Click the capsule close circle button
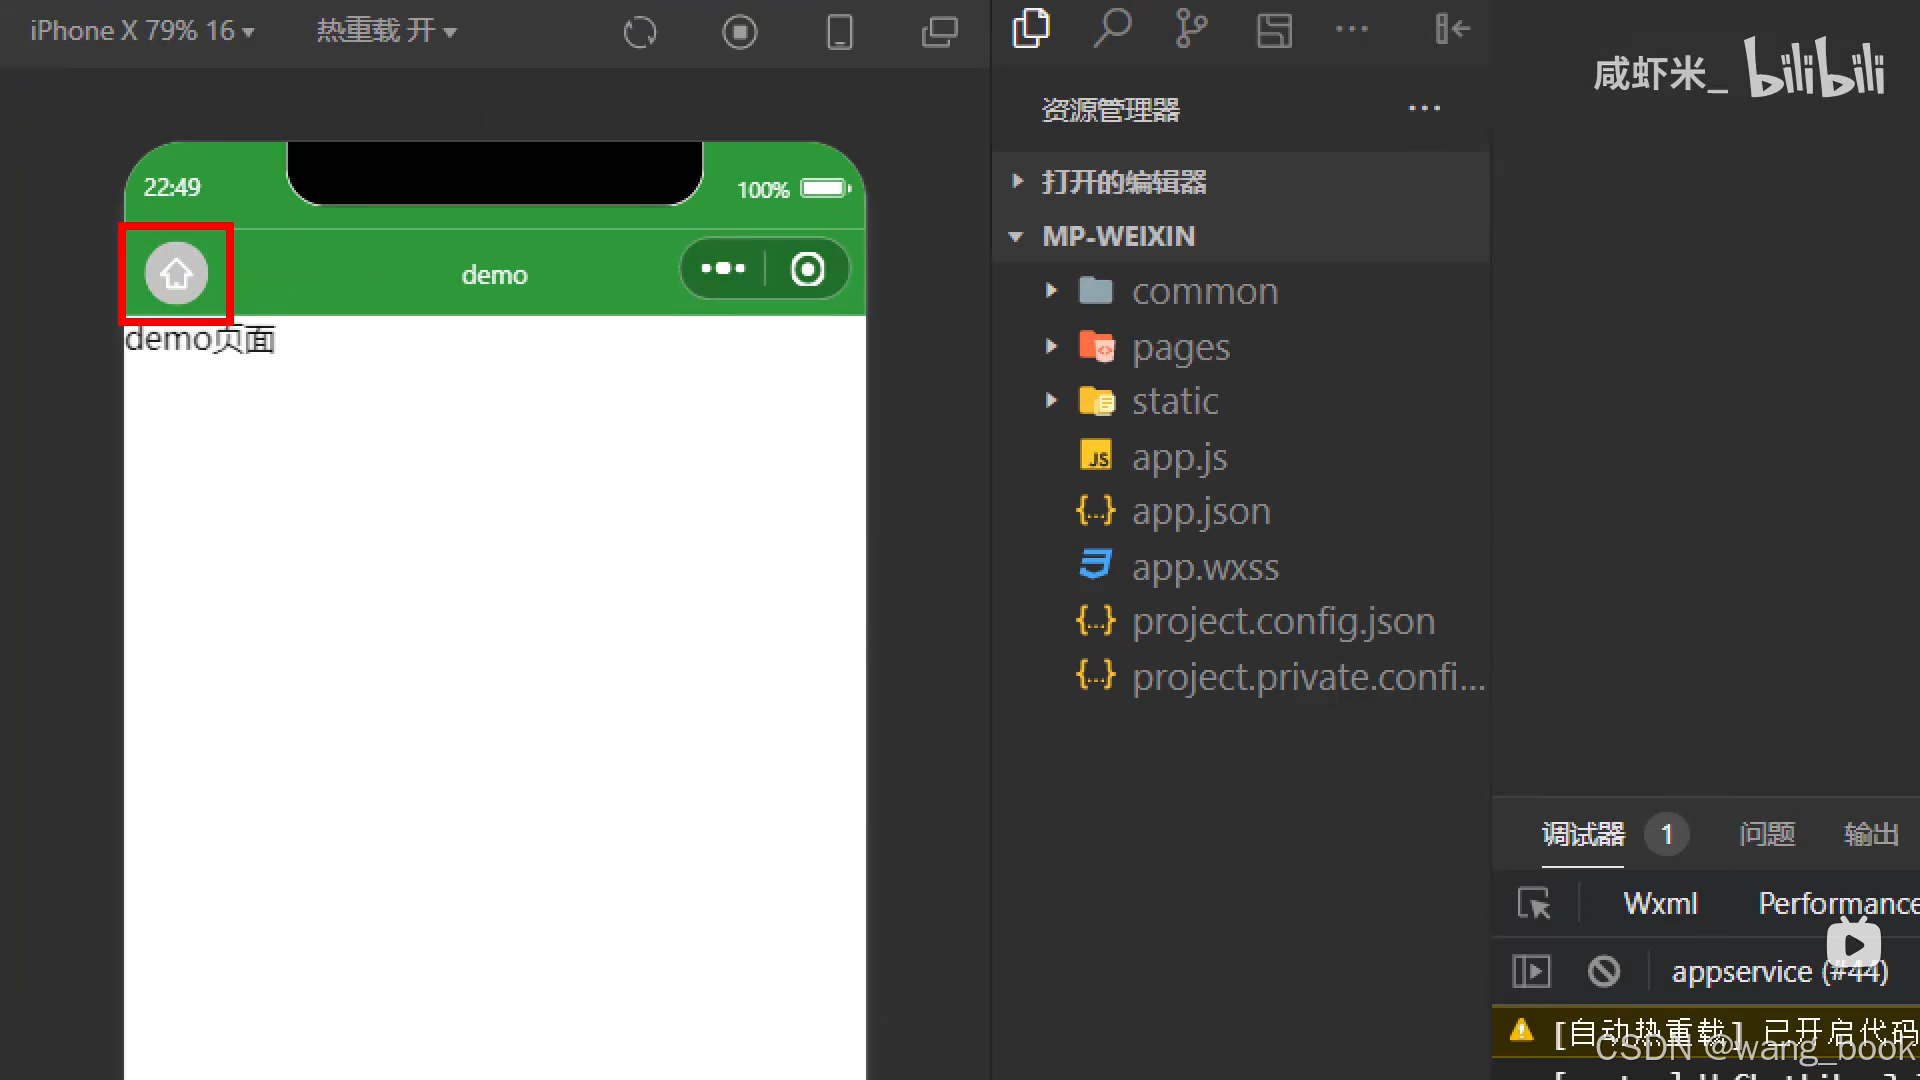This screenshot has height=1080, width=1920. point(807,269)
